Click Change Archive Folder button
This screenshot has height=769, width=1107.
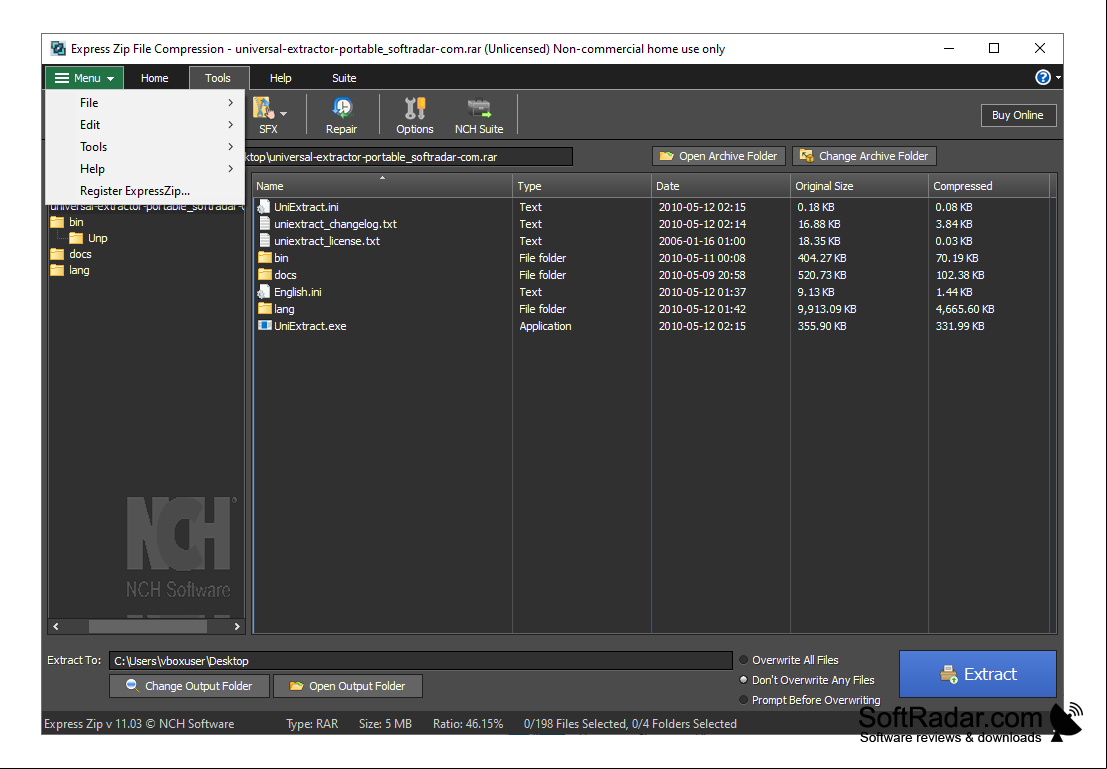tap(865, 156)
